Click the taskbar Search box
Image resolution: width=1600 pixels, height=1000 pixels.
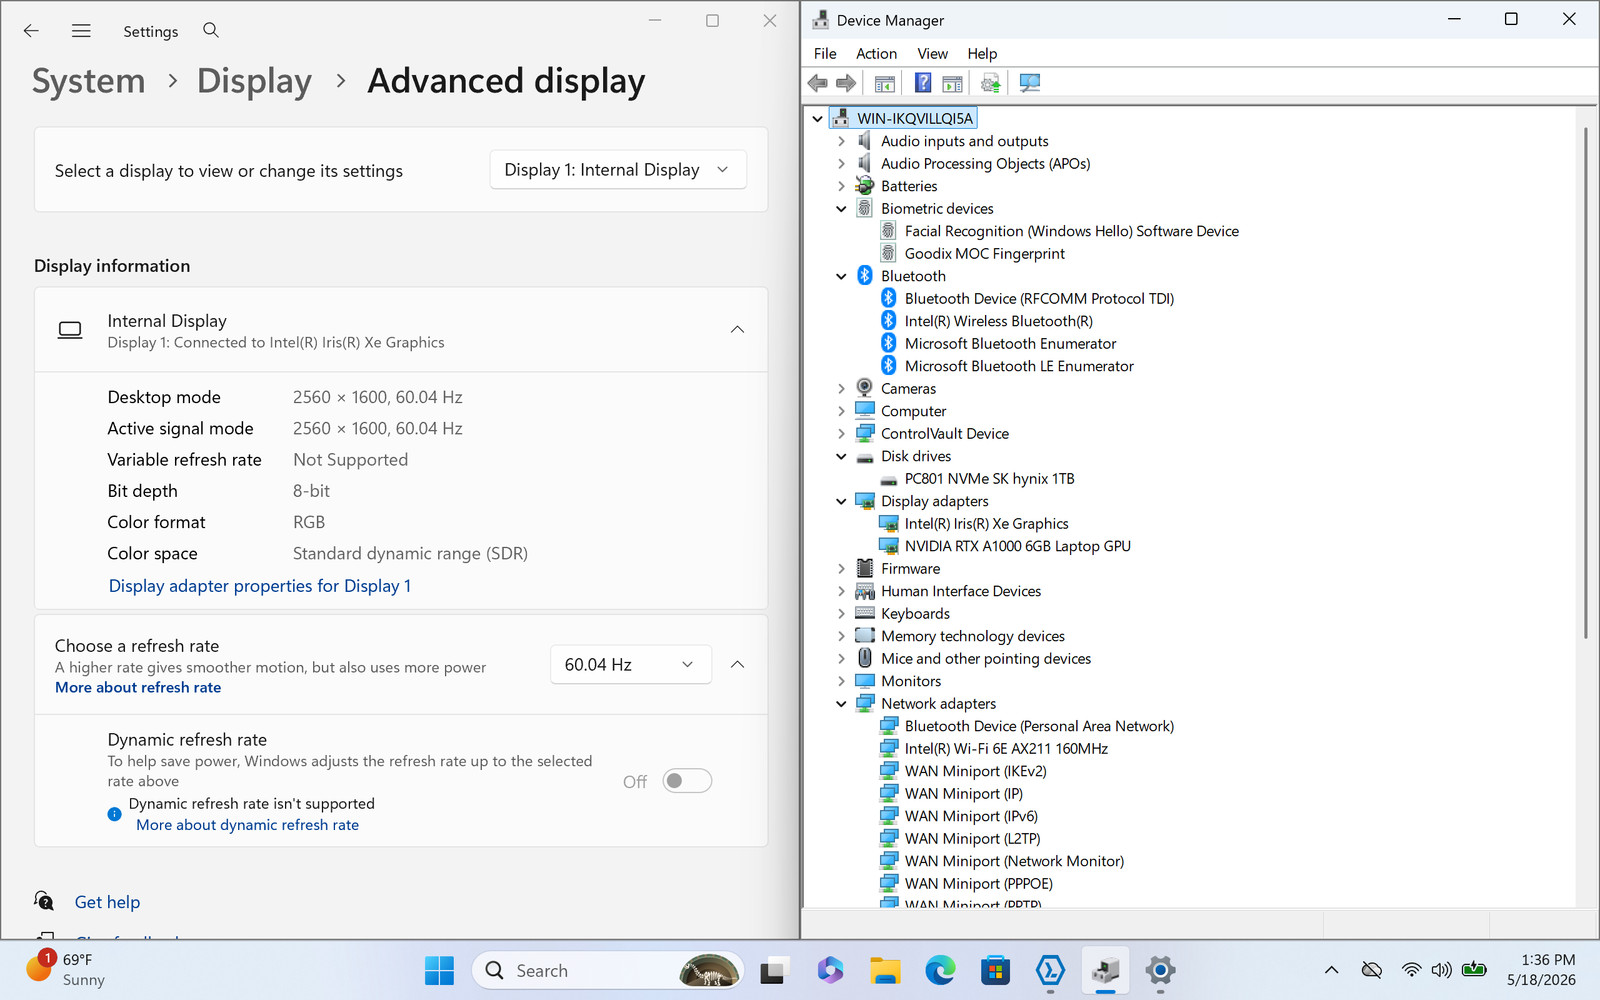pos(608,970)
